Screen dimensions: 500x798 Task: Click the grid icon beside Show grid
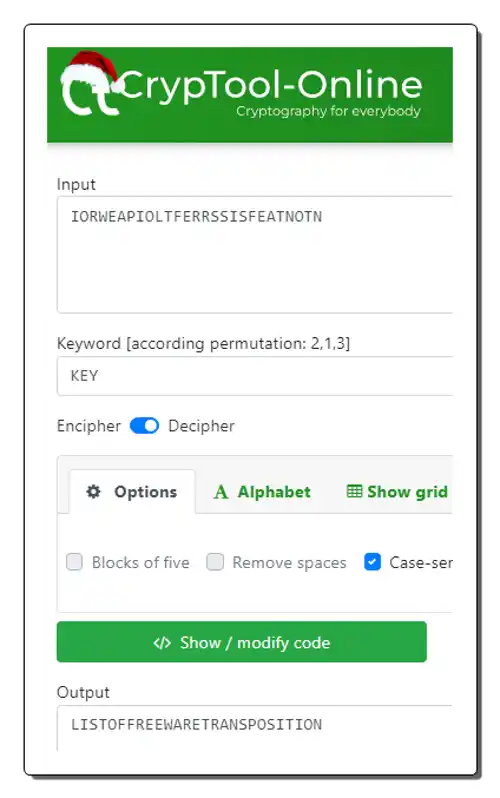coord(354,491)
